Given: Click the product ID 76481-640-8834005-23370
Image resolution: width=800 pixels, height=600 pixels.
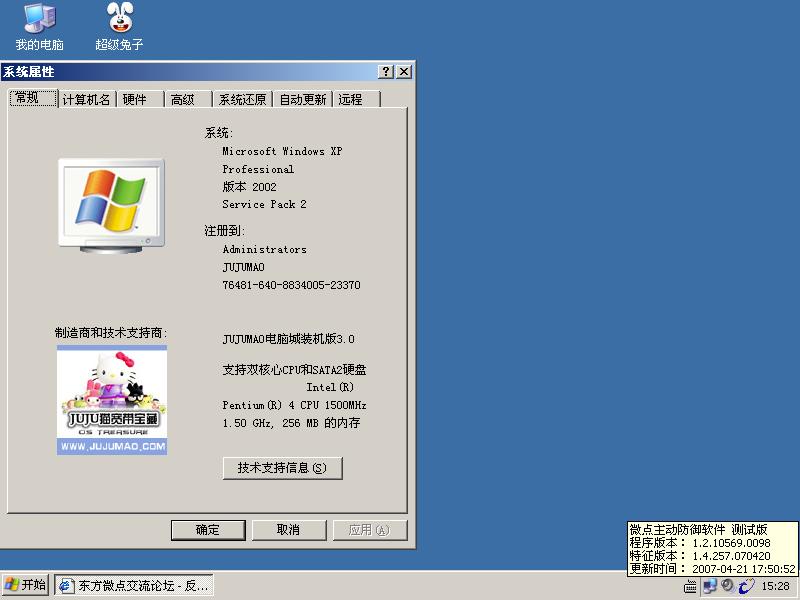Looking at the screenshot, I should coord(291,285).
